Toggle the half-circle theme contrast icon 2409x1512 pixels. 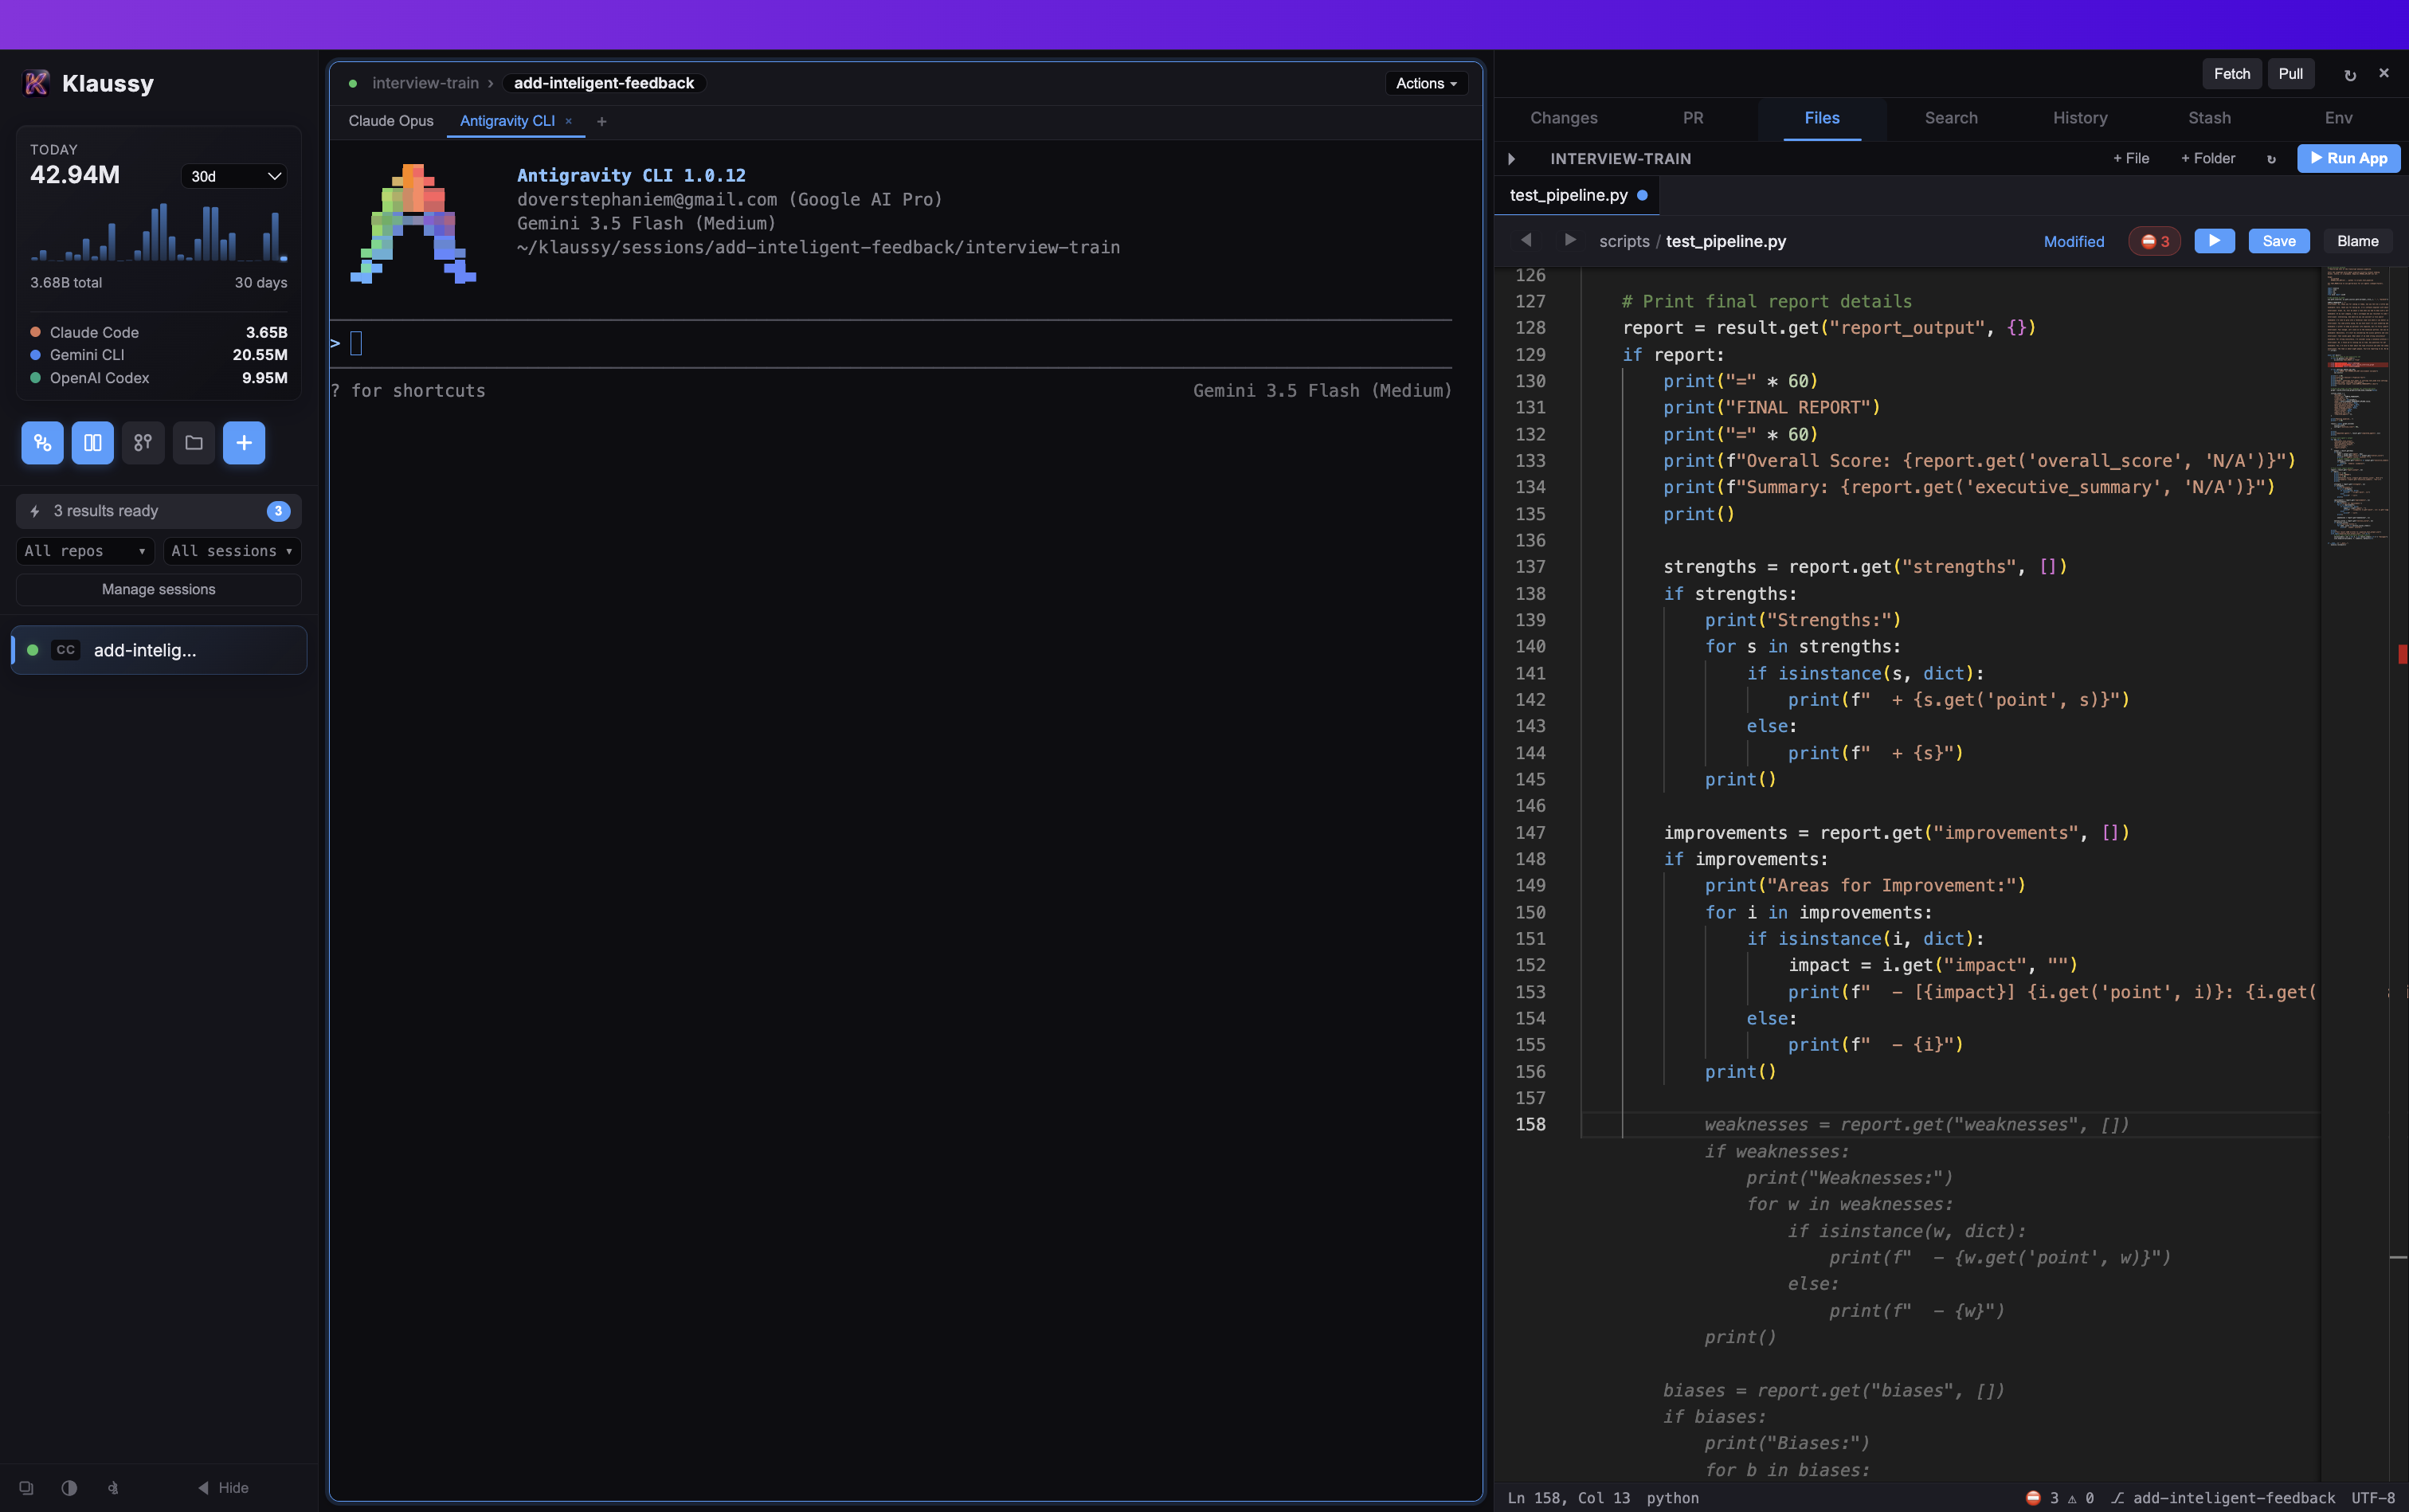[69, 1488]
